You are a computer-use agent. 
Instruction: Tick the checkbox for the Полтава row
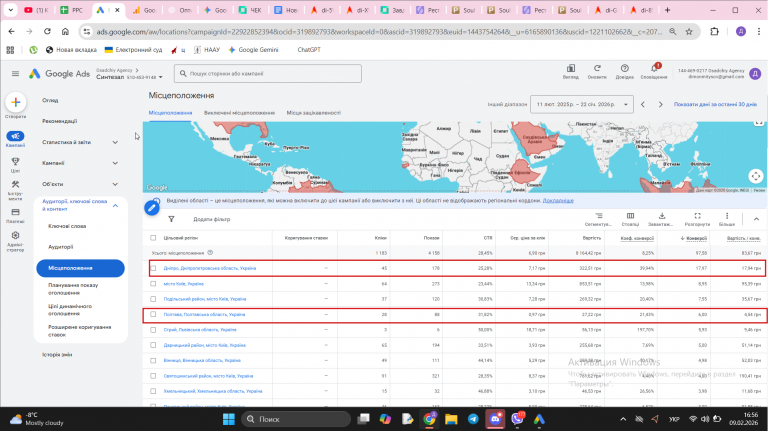153,314
